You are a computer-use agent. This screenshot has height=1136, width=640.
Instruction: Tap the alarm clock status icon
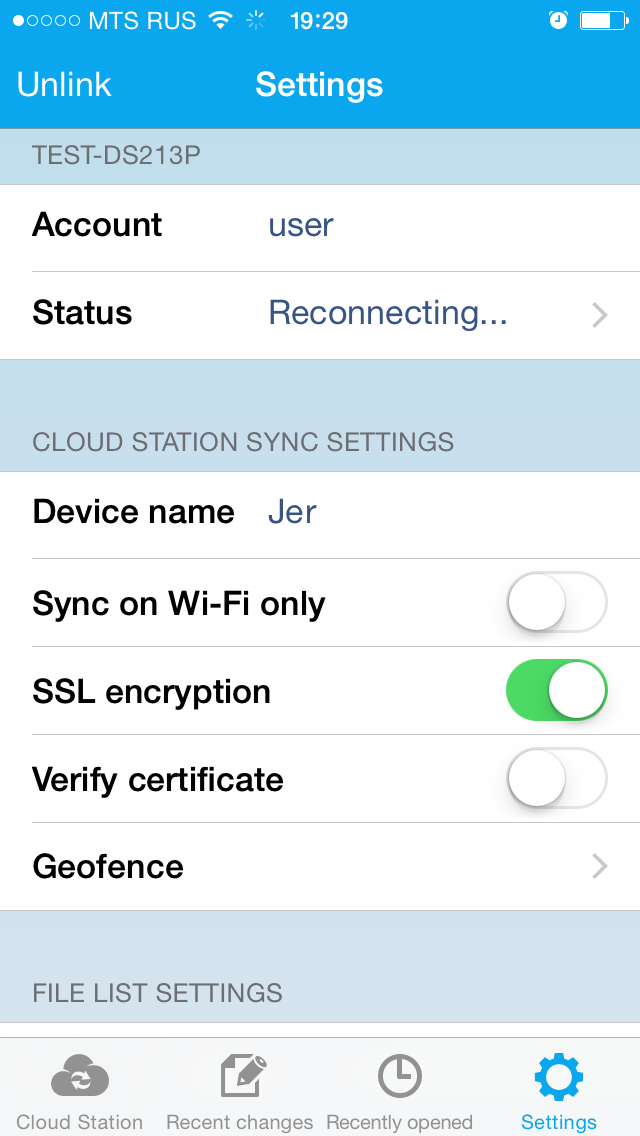558,21
